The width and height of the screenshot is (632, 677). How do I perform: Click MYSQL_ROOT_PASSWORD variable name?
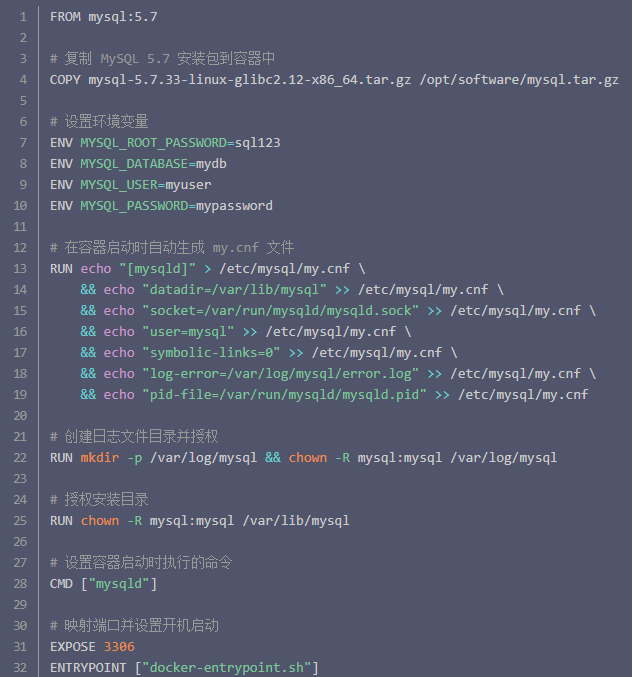153,143
